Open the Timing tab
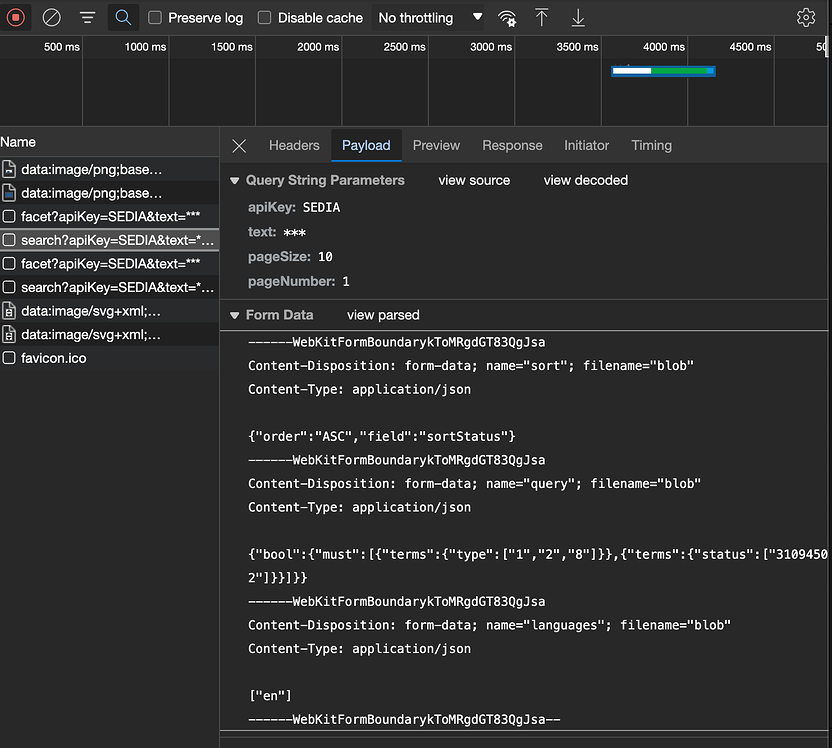 click(x=651, y=145)
